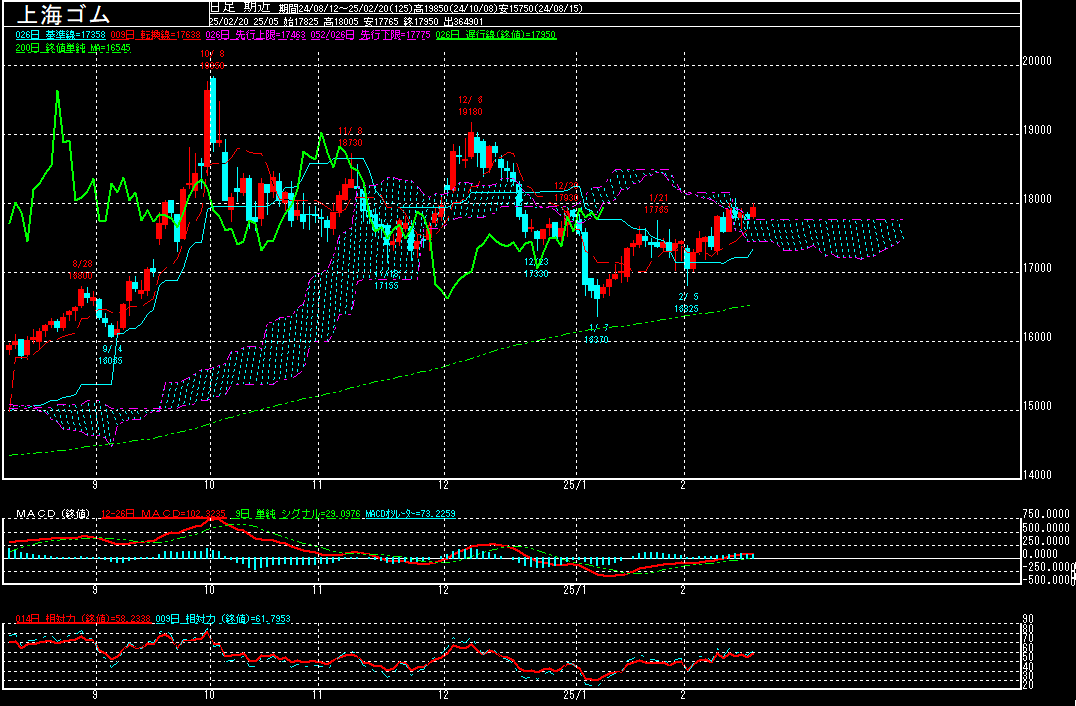
Task: Click the 19000 price axis label
Action: click(1037, 130)
